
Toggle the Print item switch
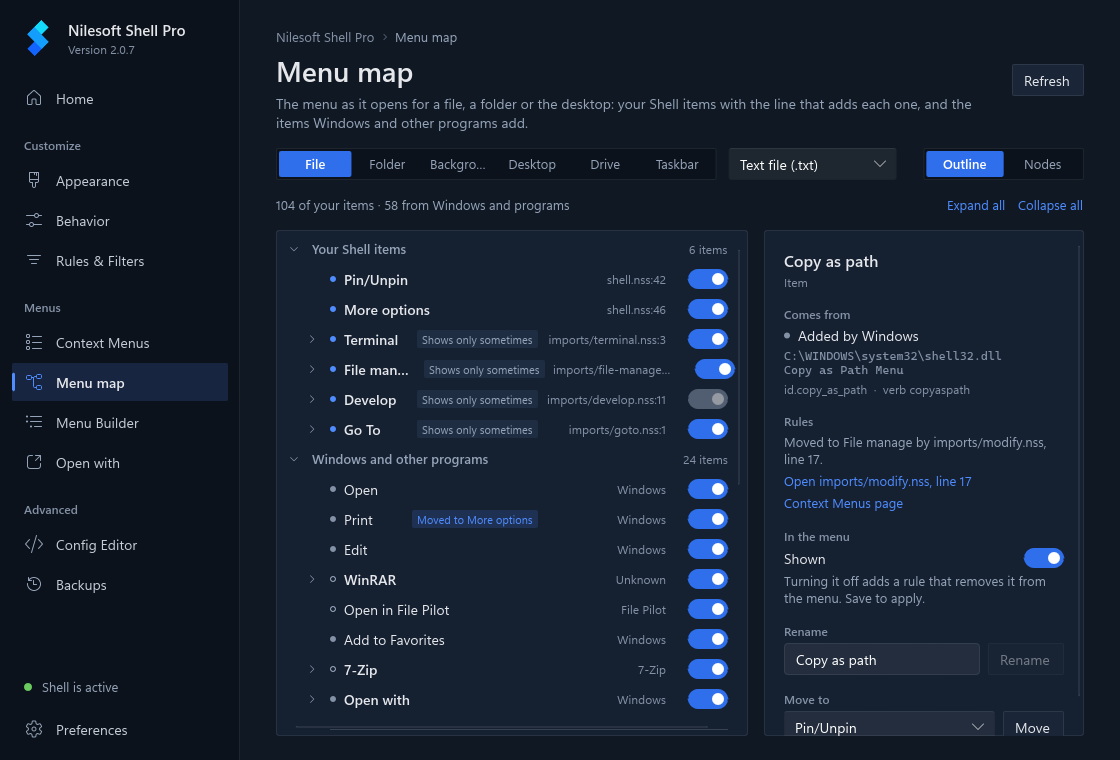[707, 519]
